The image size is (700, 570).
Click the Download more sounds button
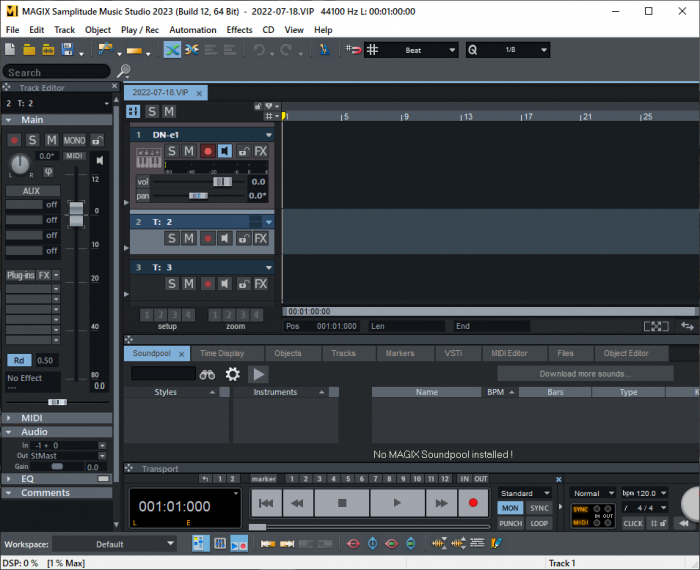[x=584, y=374]
